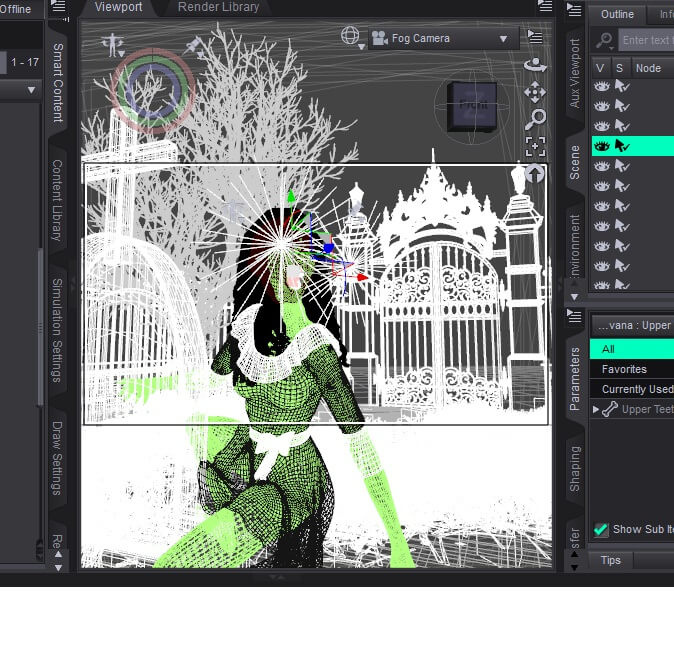This screenshot has width=674, height=661.
Task: Click the frame selection bracket icon
Action: [x=535, y=146]
